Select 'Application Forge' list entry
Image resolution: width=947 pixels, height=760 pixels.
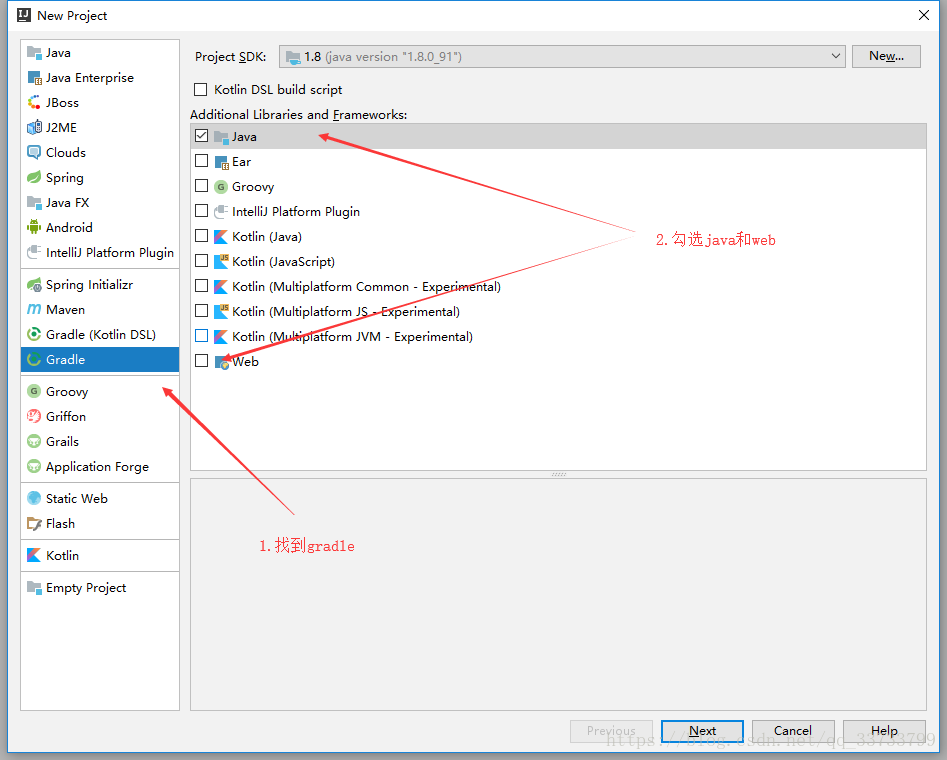coord(97,466)
